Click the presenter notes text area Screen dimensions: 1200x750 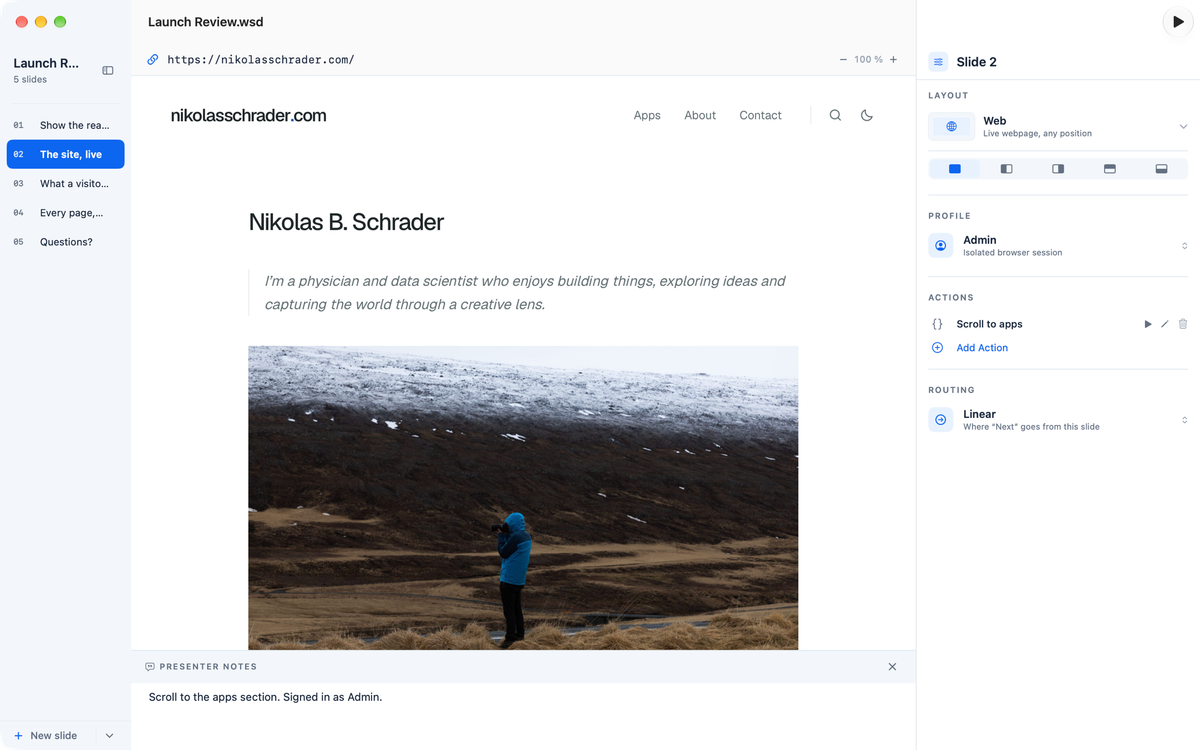tap(523, 716)
